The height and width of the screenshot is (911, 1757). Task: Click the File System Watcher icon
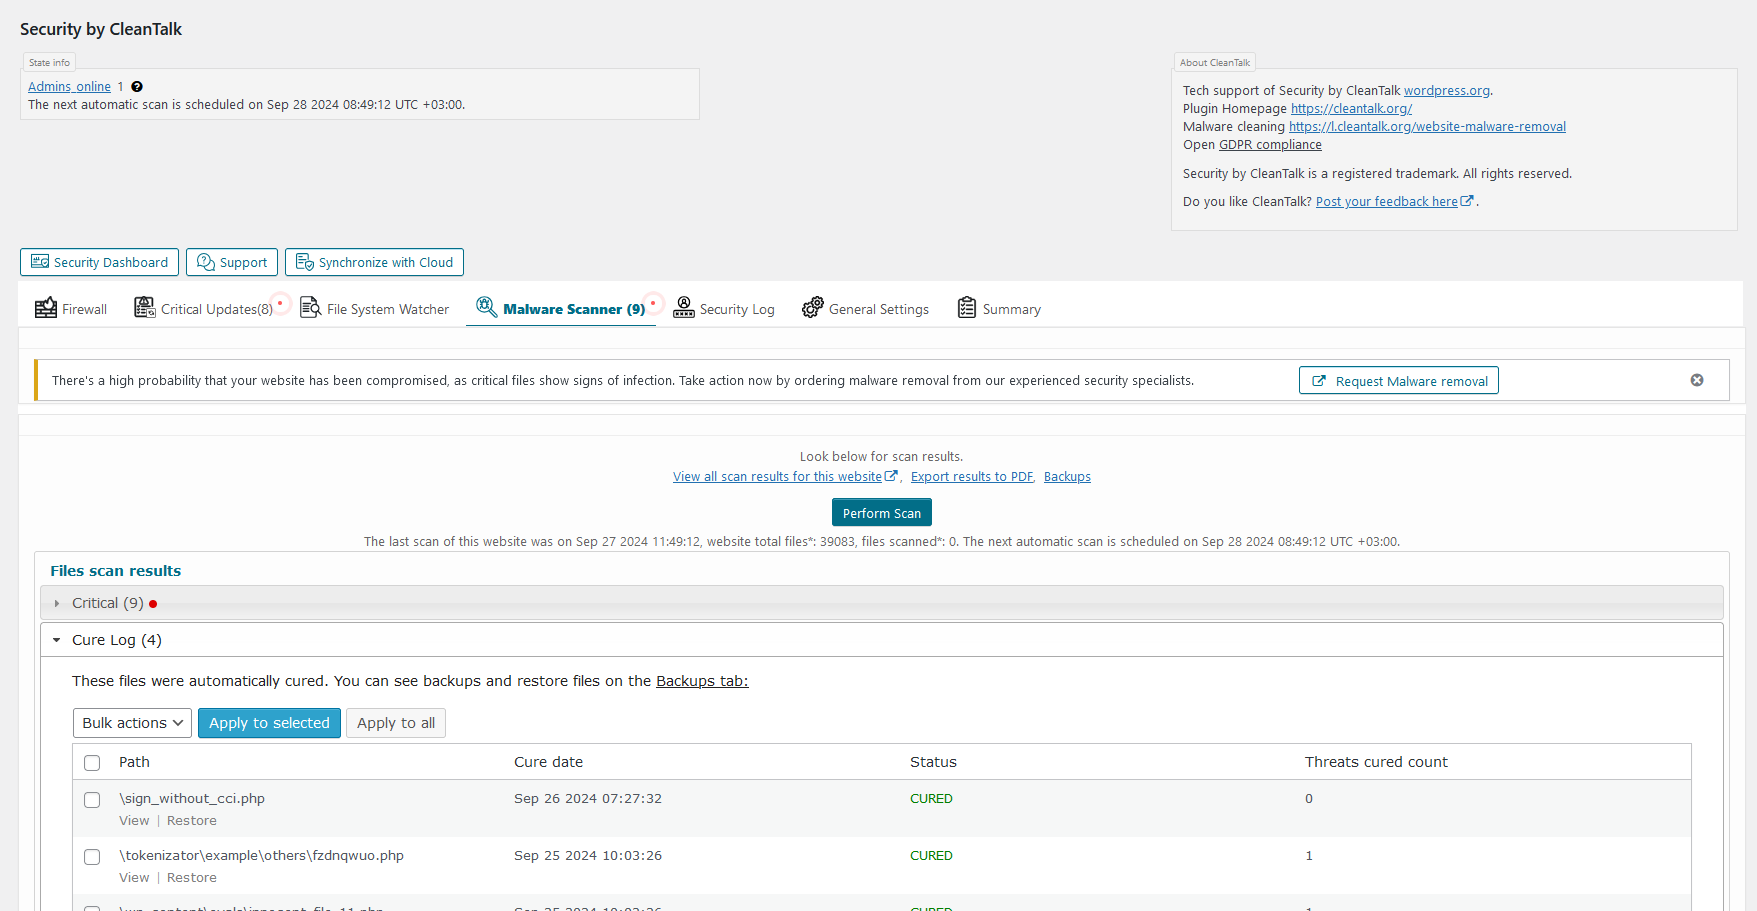point(311,308)
